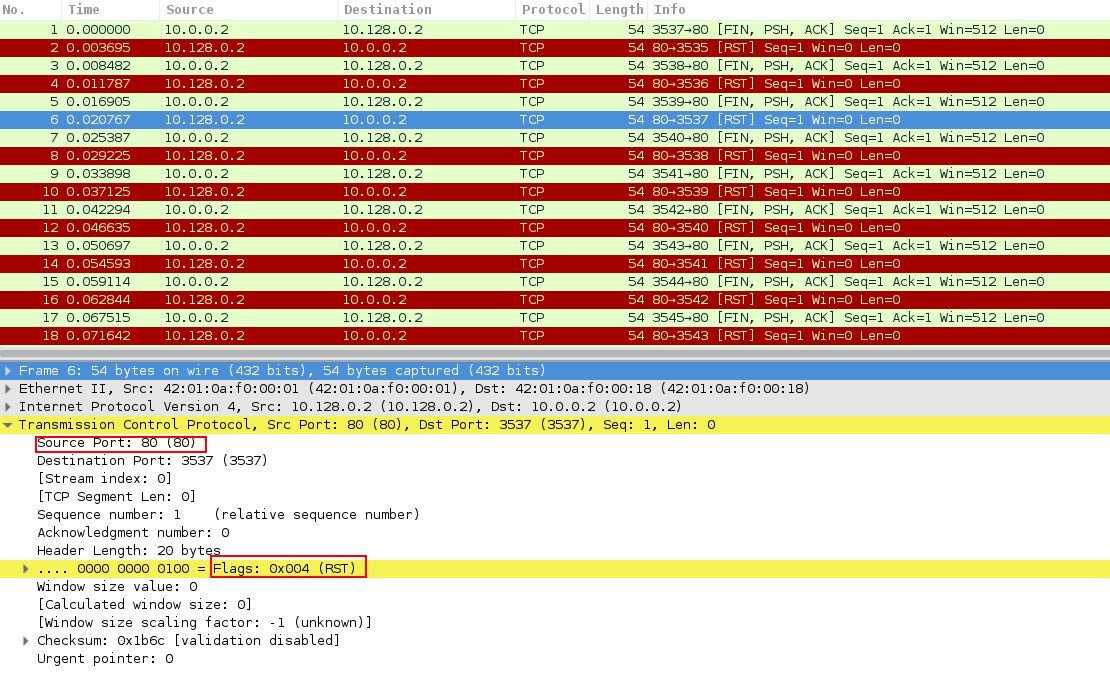Expand the Frame 6 details node
1110x689 pixels.
[8, 370]
